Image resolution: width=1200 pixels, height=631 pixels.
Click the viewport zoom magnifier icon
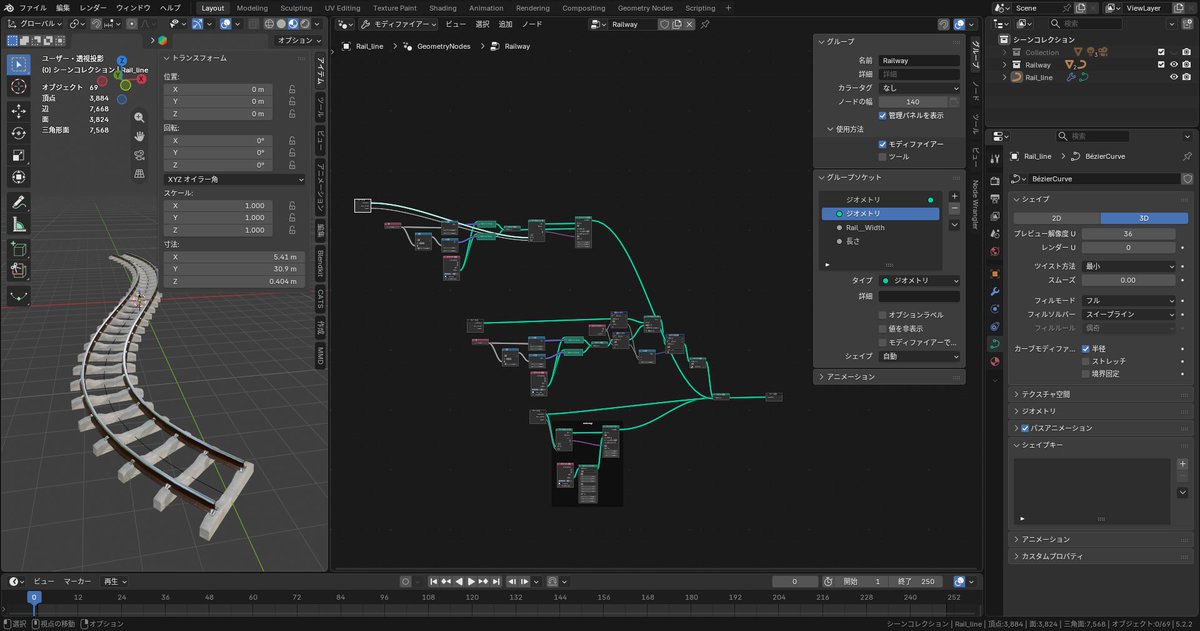pyautogui.click(x=139, y=117)
